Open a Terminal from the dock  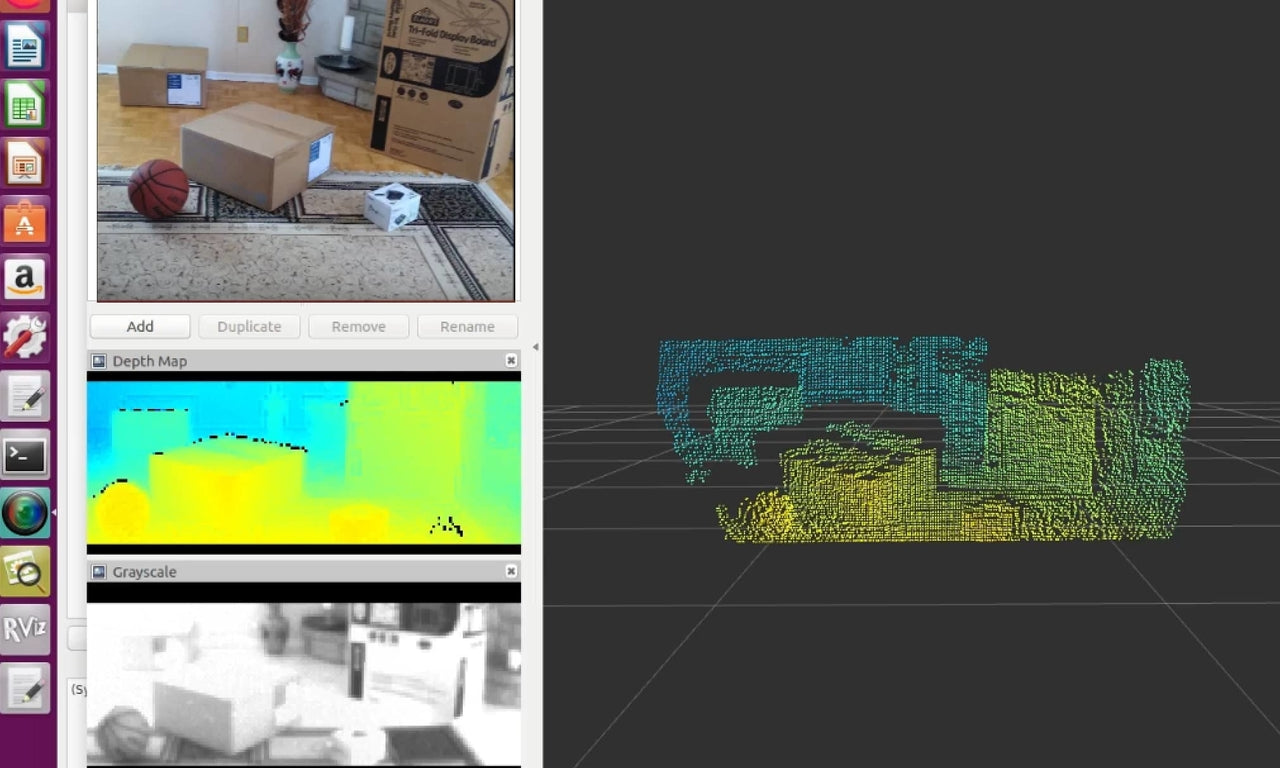(x=25, y=455)
